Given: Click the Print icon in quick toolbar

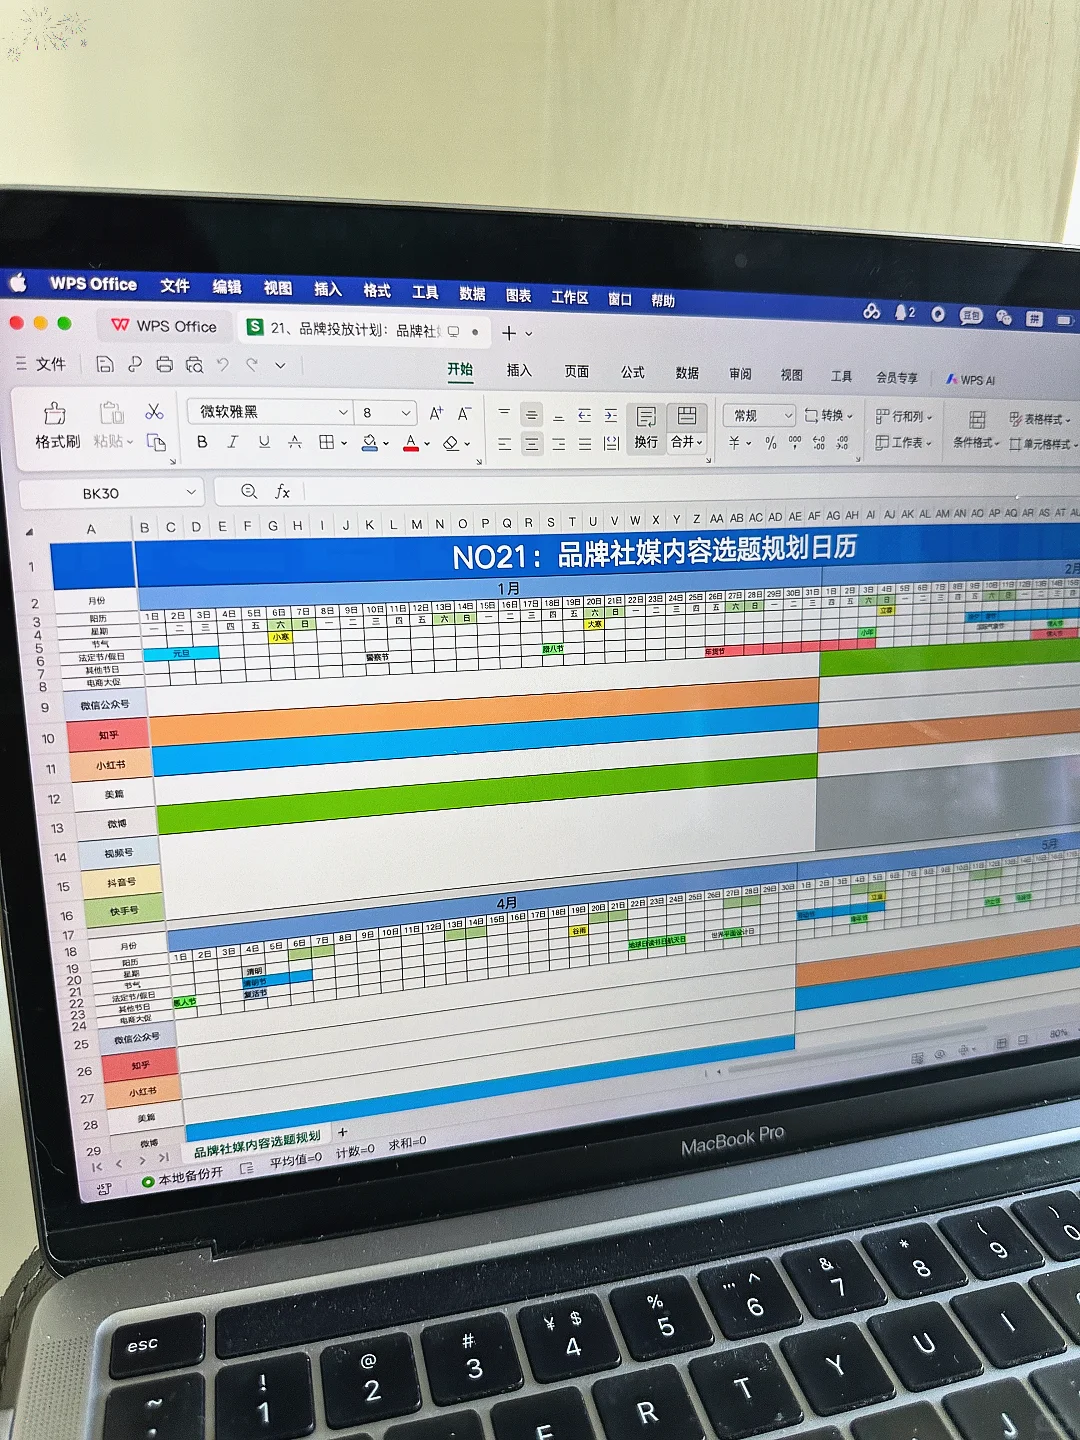Looking at the screenshot, I should (x=165, y=365).
